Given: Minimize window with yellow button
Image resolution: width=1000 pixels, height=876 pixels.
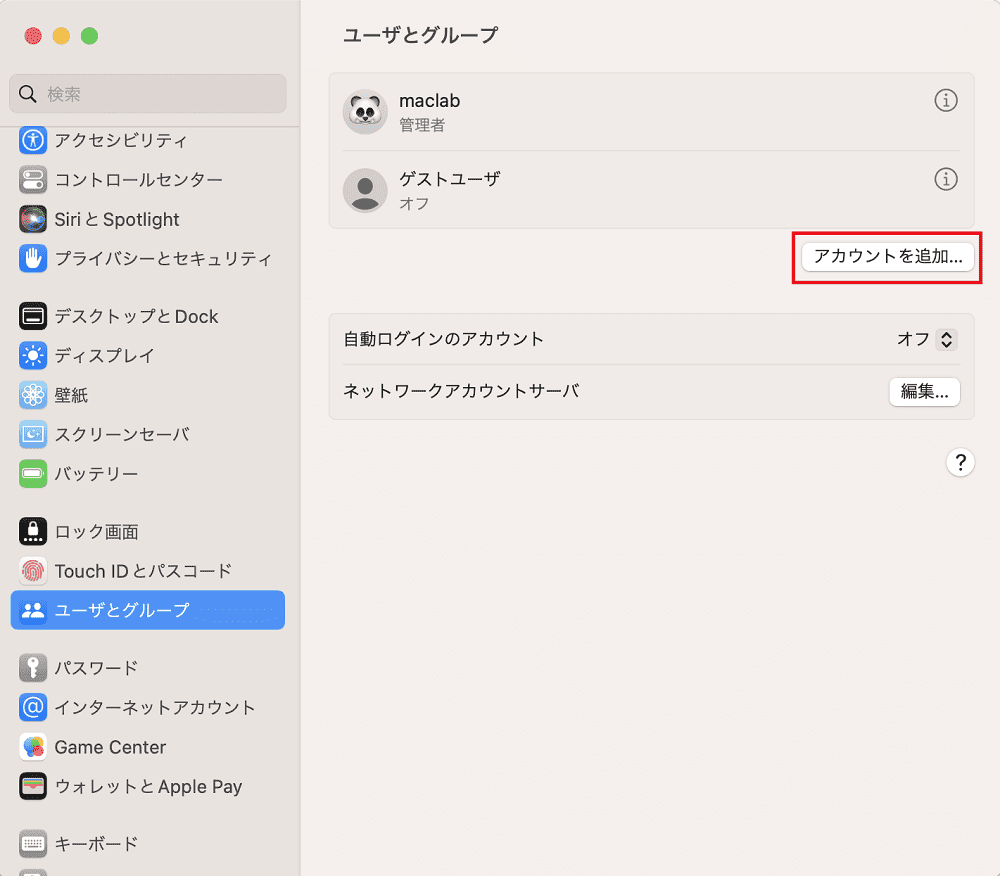Looking at the screenshot, I should pos(61,36).
